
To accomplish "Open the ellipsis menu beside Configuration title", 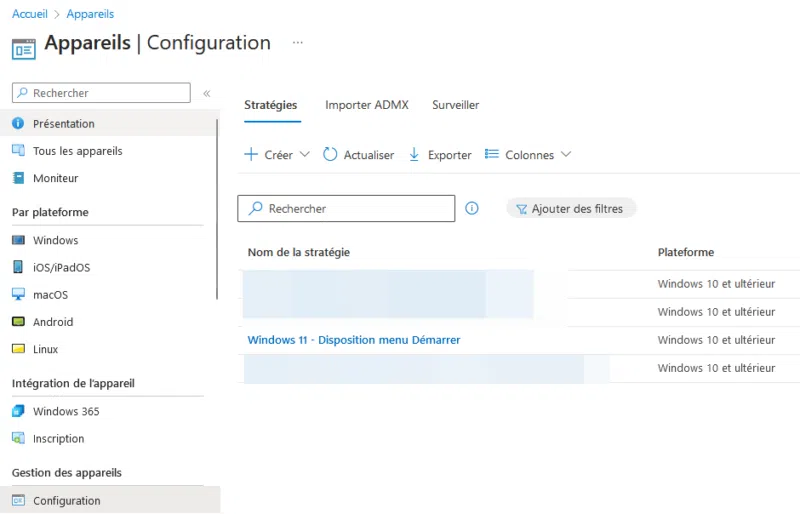I will [x=297, y=43].
